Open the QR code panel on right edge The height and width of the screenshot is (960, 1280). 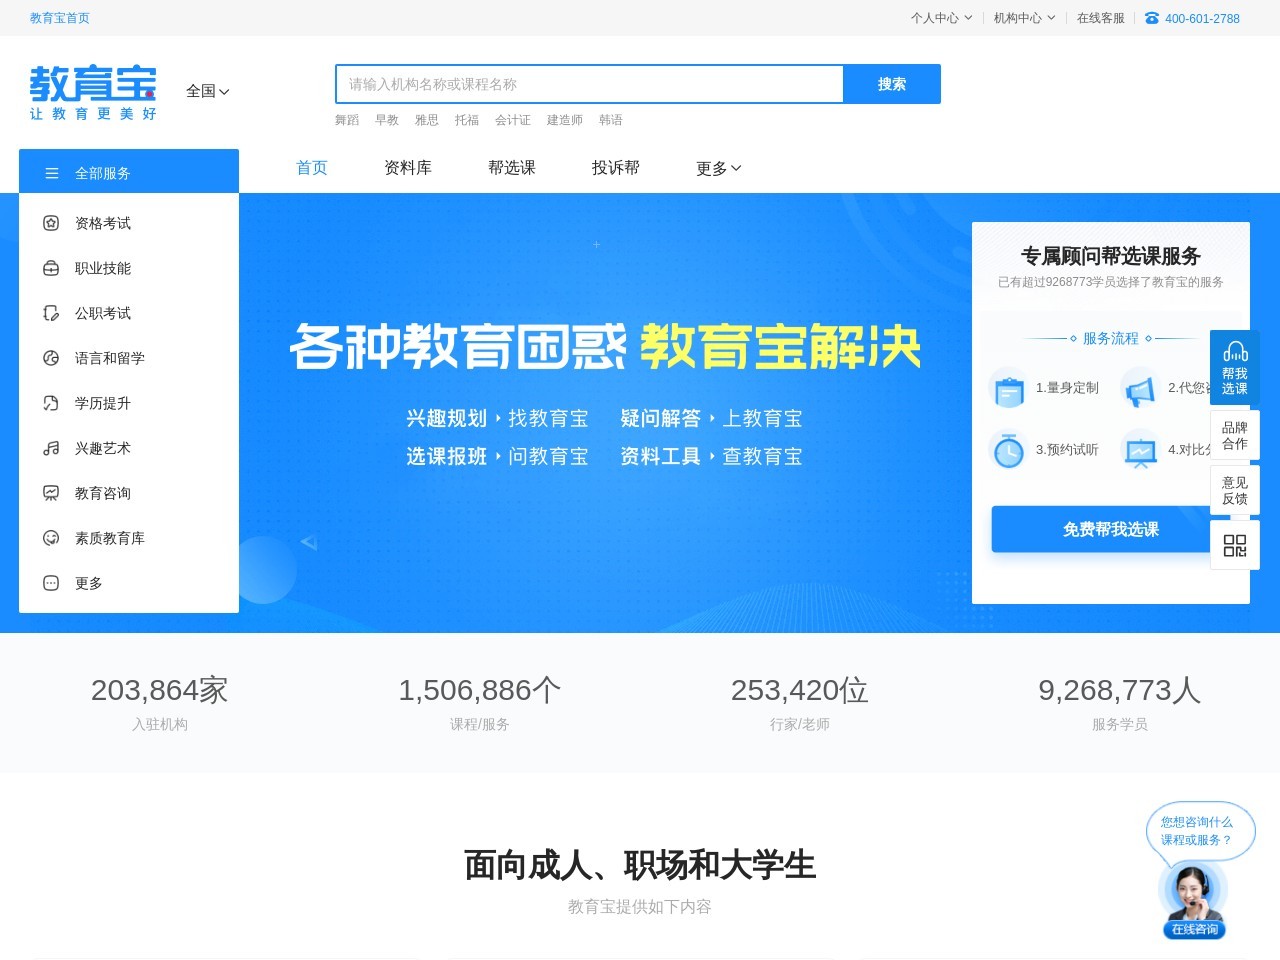coord(1235,545)
